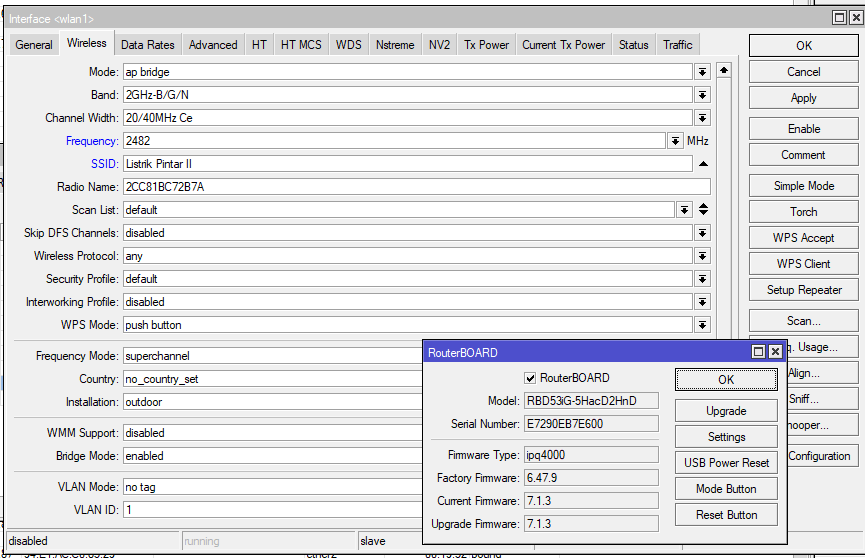This screenshot has height=558, width=865.
Task: Click the disabled status bar entry
Action: (x=93, y=541)
